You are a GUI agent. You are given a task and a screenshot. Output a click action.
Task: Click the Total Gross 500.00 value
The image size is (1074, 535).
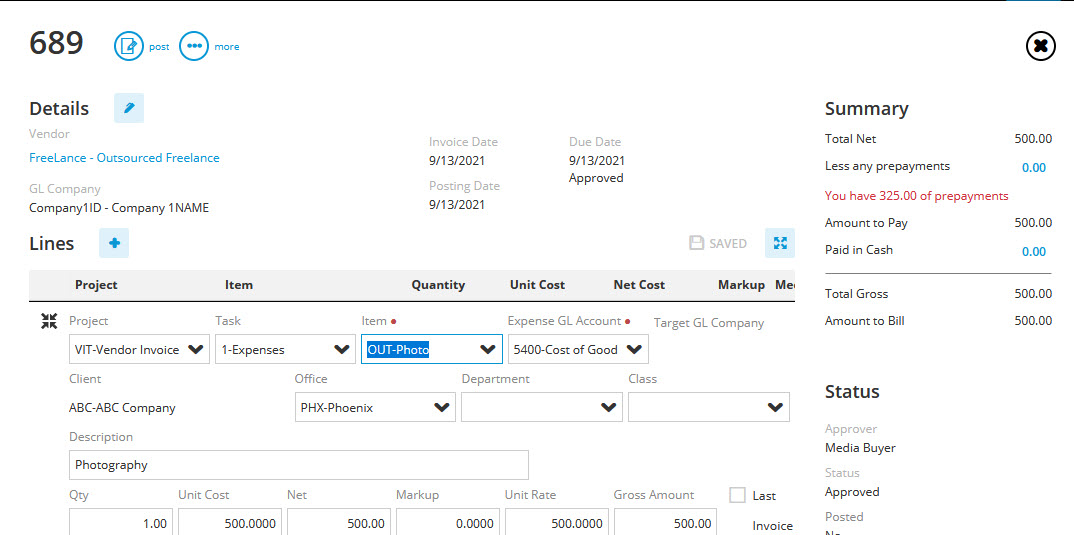(x=1033, y=294)
